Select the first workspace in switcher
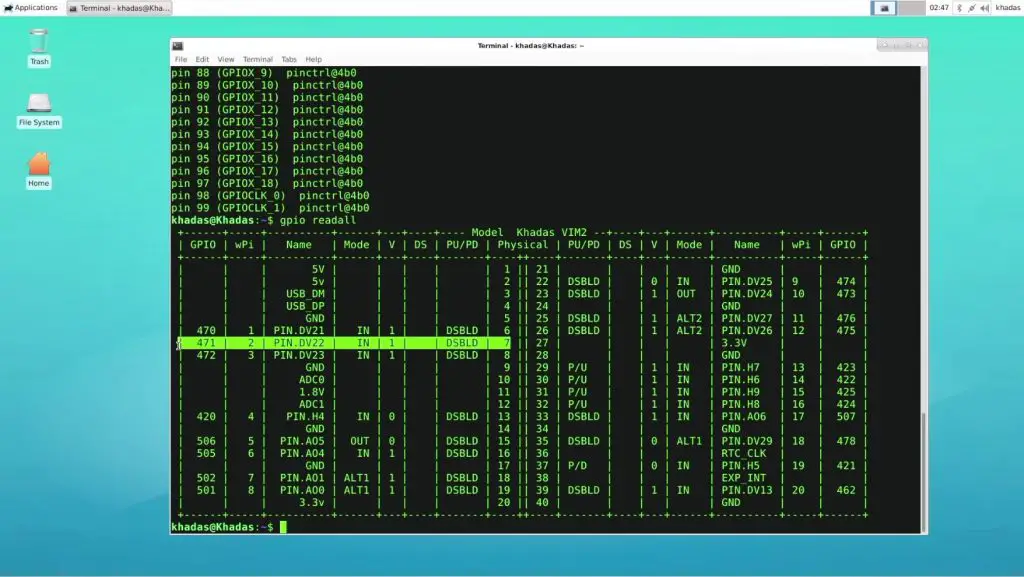 click(x=884, y=7)
